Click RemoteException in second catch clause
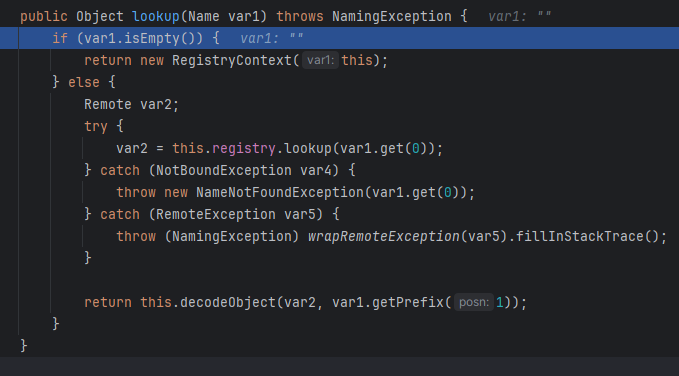This screenshot has width=679, height=376. pos(216,214)
